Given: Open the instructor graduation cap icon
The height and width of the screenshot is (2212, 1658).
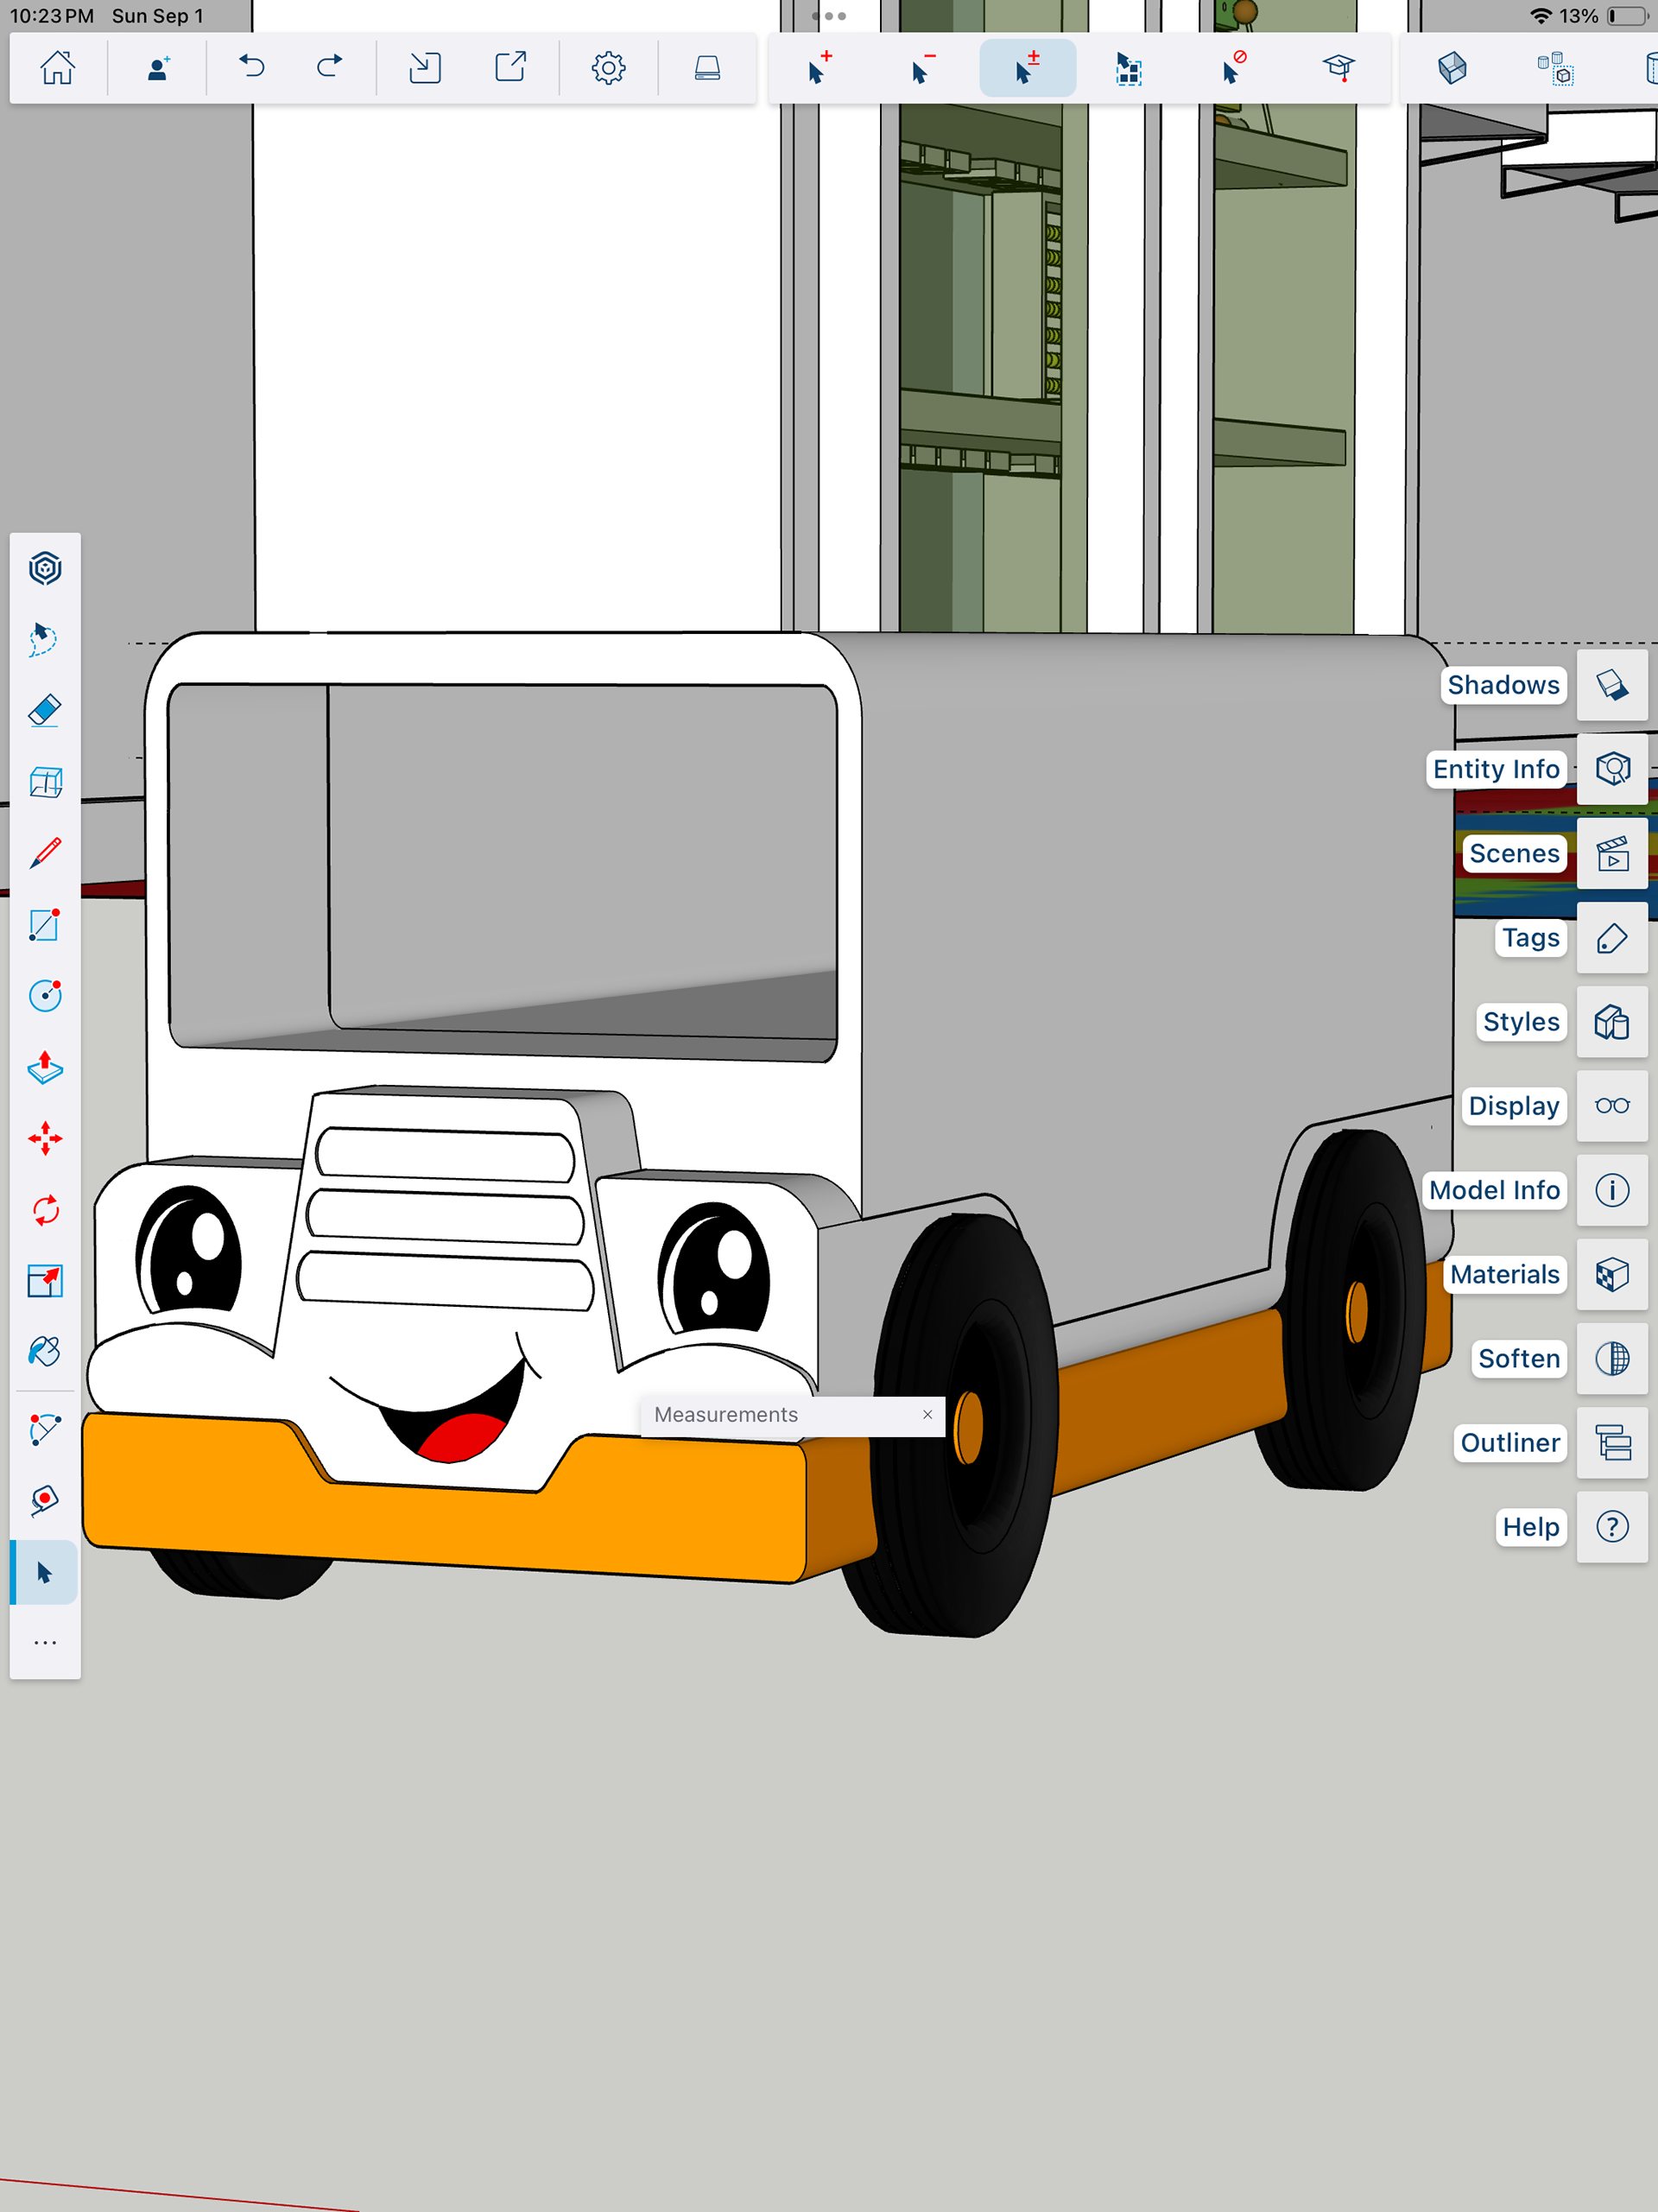Looking at the screenshot, I should (1338, 68).
